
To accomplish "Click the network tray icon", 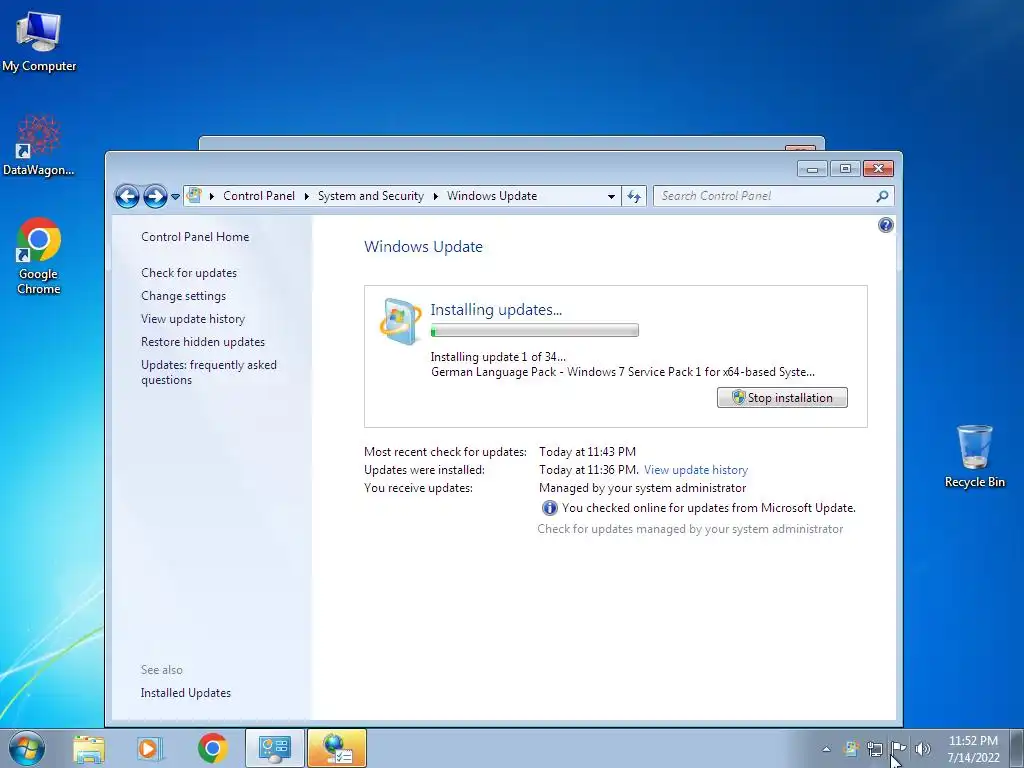I will [874, 749].
